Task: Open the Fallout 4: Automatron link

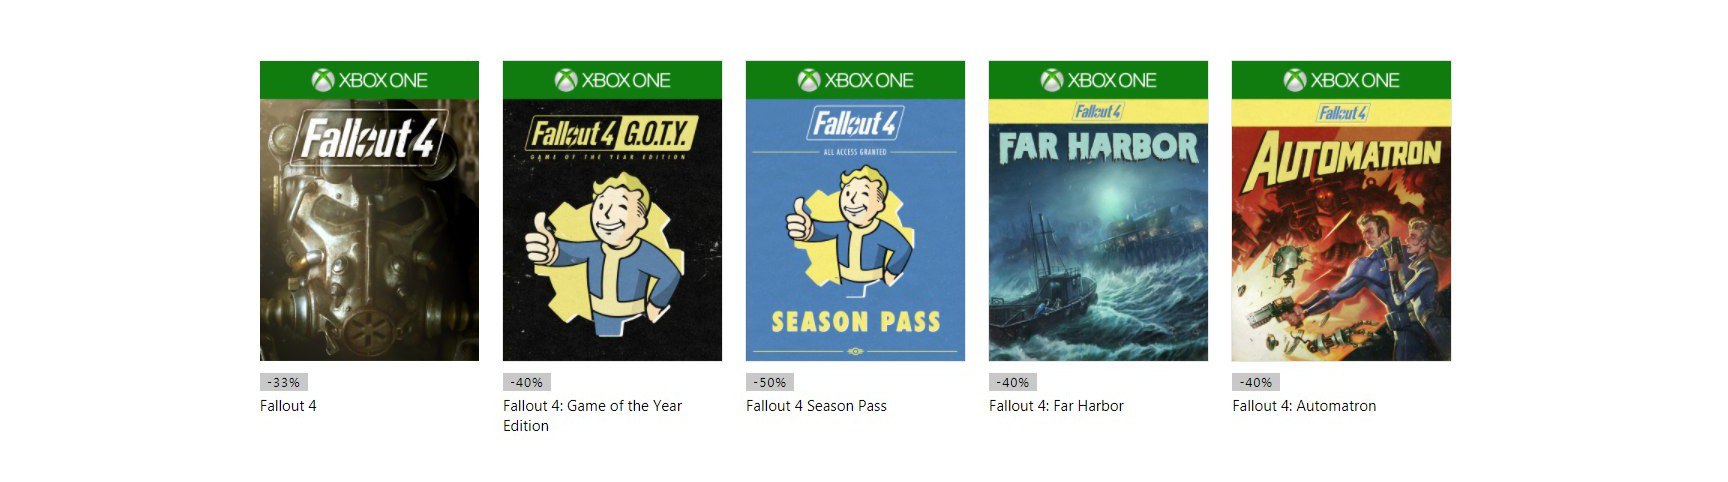Action: click(1304, 406)
